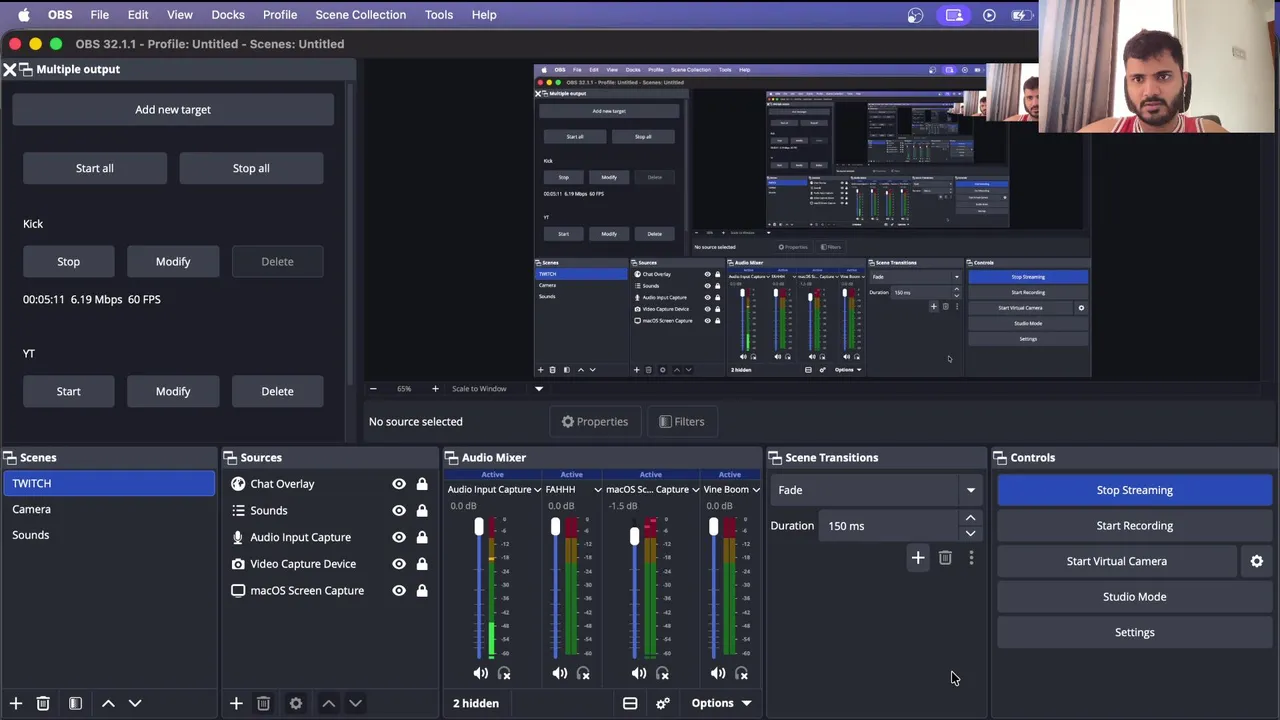Viewport: 1280px width, 720px height.
Task: Click Start Recording button
Action: 1134,526
